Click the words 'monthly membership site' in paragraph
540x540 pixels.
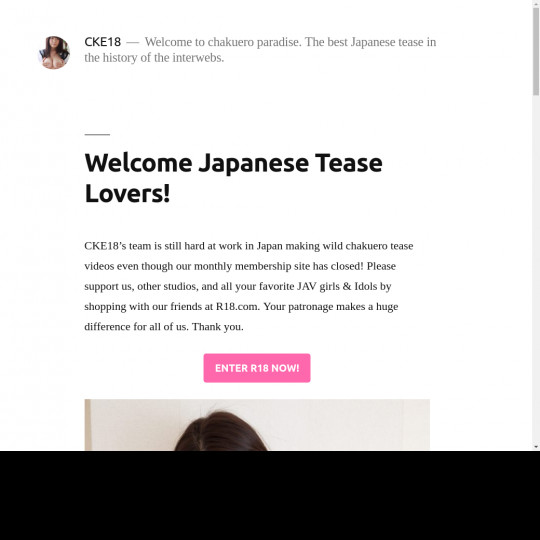tap(252, 266)
